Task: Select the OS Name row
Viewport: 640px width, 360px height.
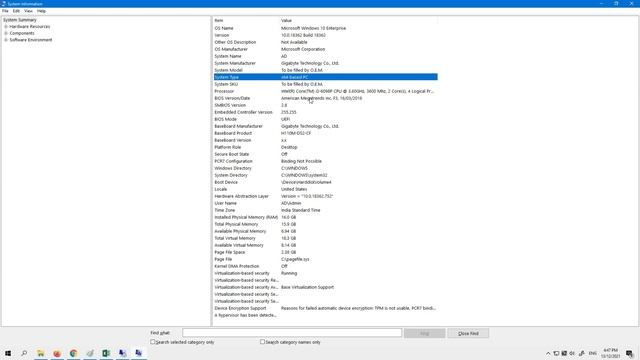Action: [325, 28]
